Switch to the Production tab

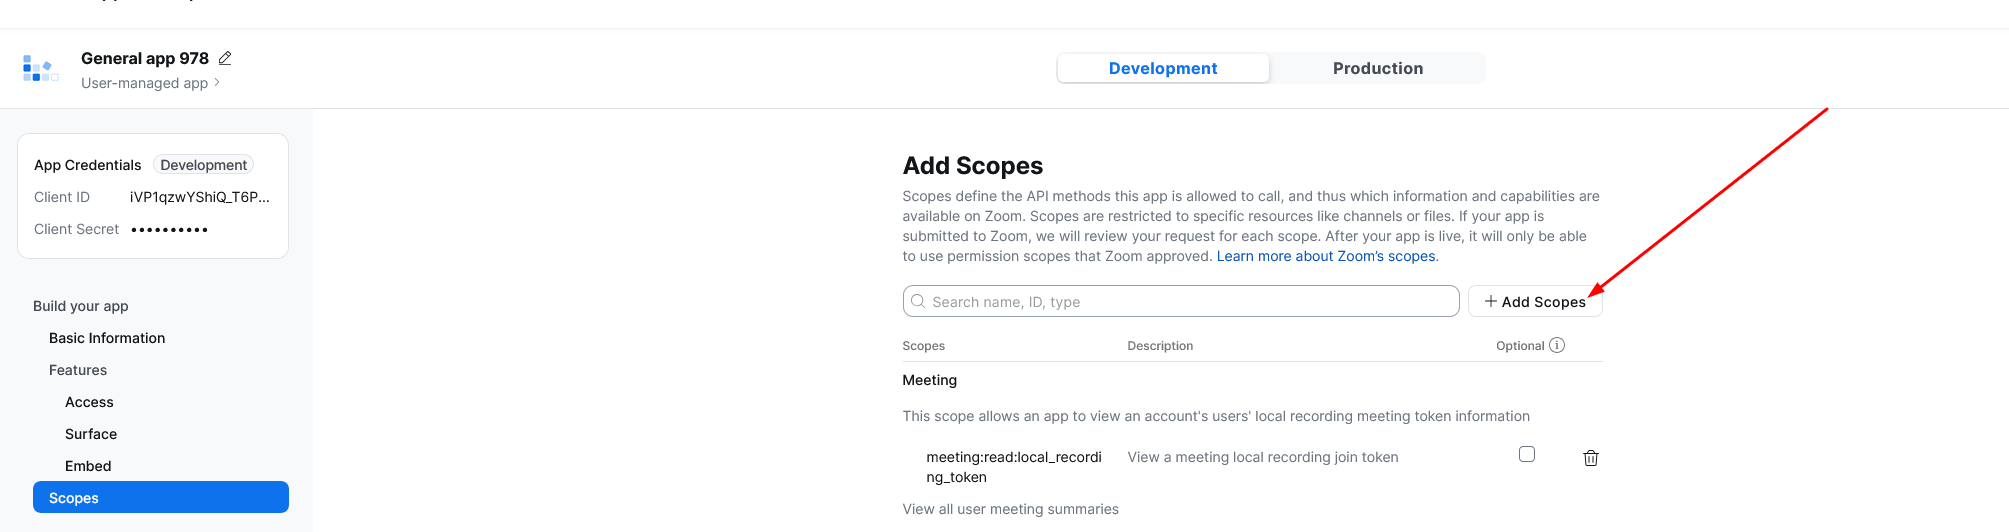tap(1377, 68)
